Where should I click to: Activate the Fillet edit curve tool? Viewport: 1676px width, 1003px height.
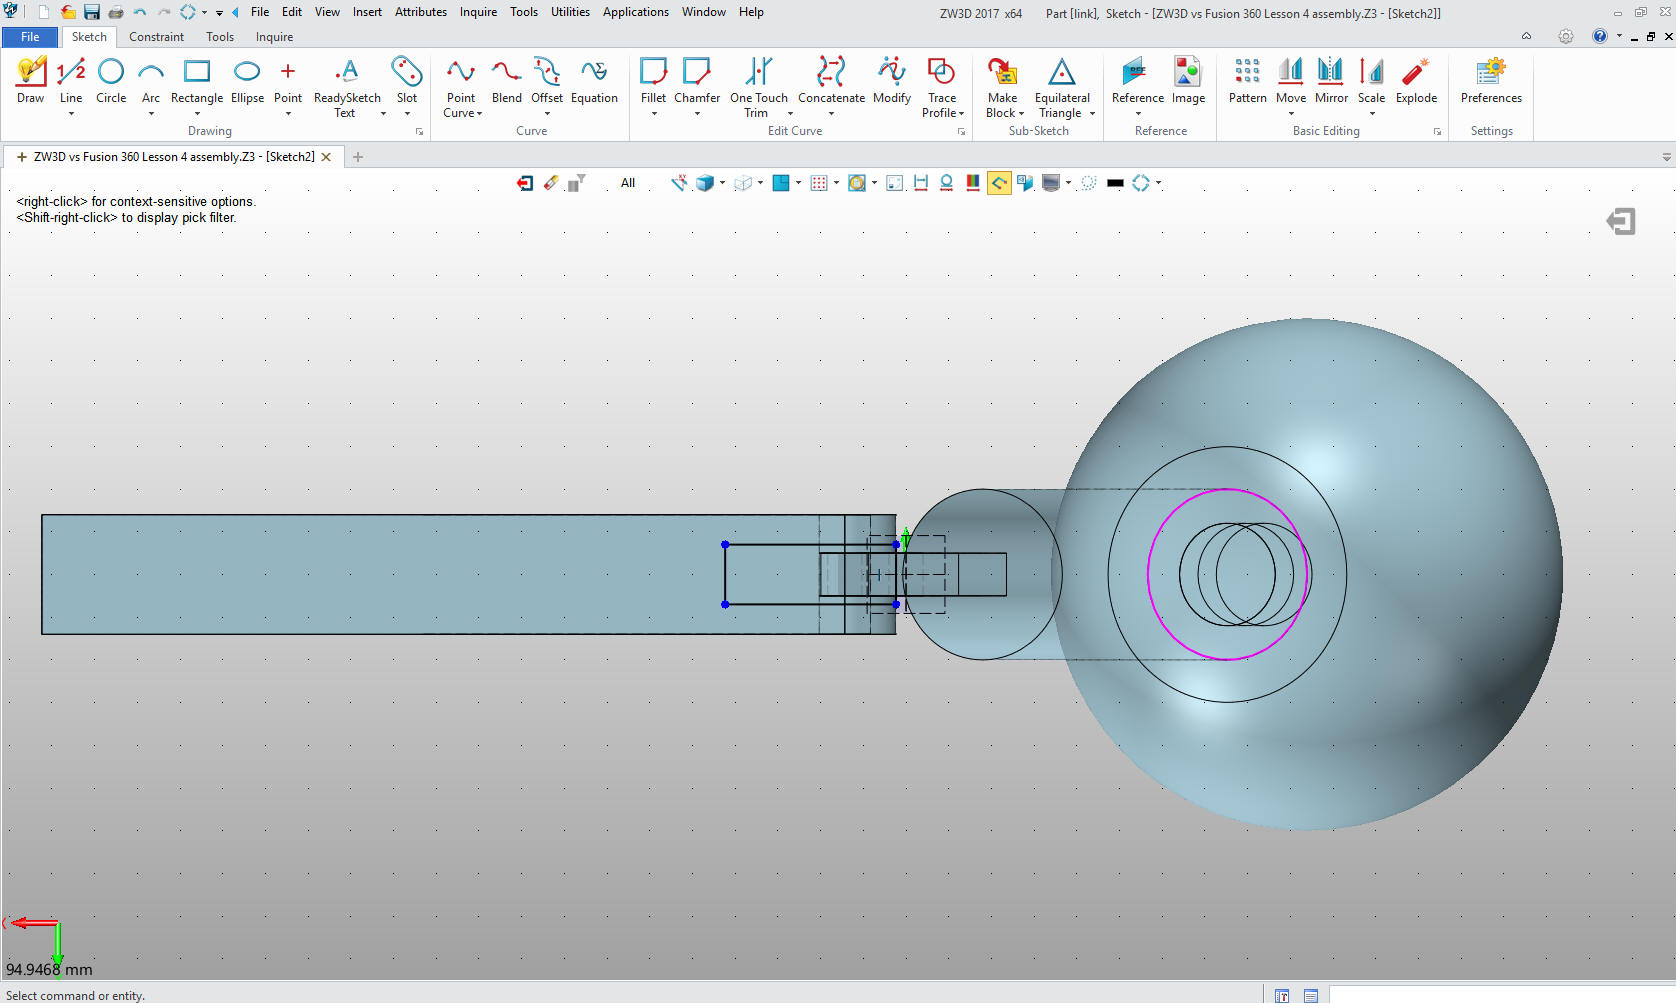tap(653, 80)
